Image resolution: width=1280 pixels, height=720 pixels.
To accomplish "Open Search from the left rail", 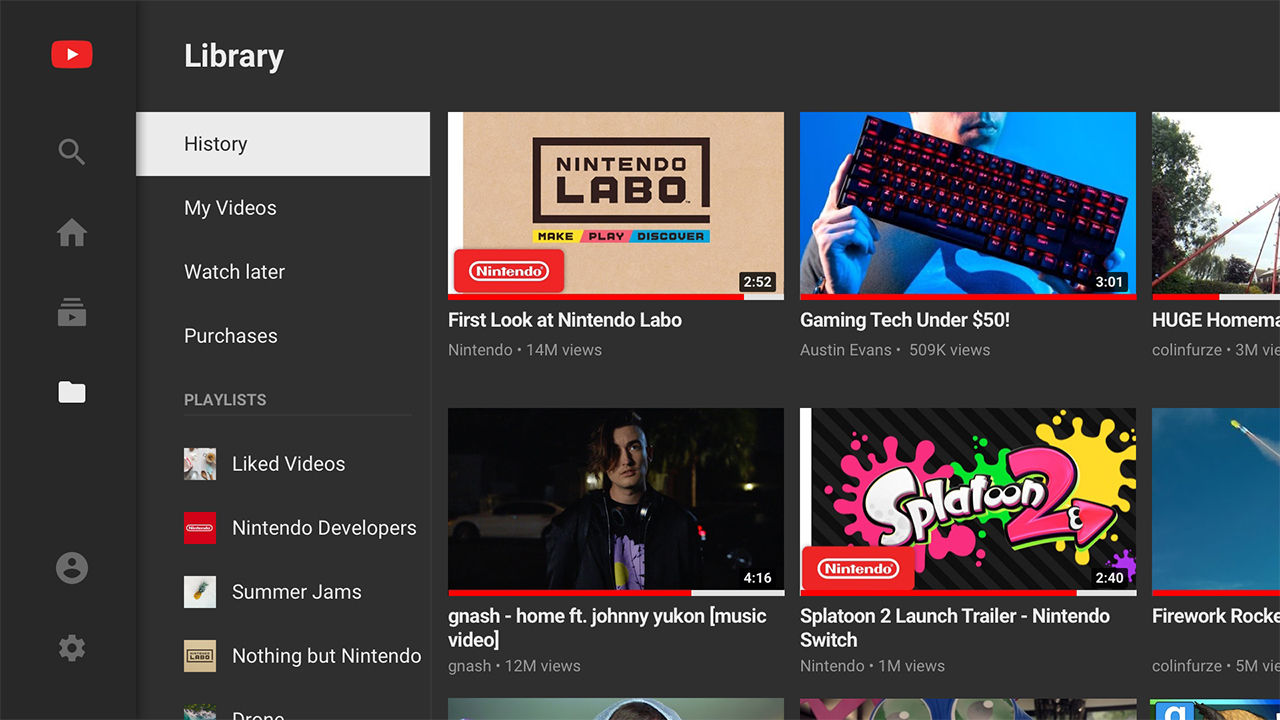I will pos(71,152).
